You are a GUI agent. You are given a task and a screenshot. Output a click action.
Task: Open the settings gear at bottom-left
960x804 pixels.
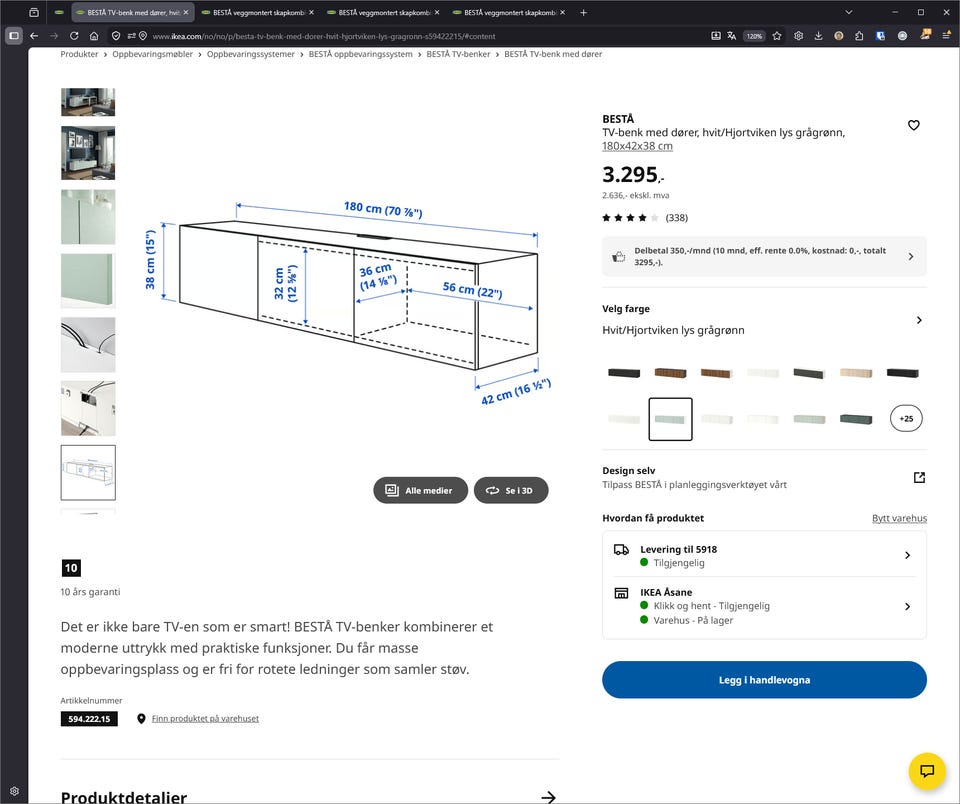[x=14, y=791]
